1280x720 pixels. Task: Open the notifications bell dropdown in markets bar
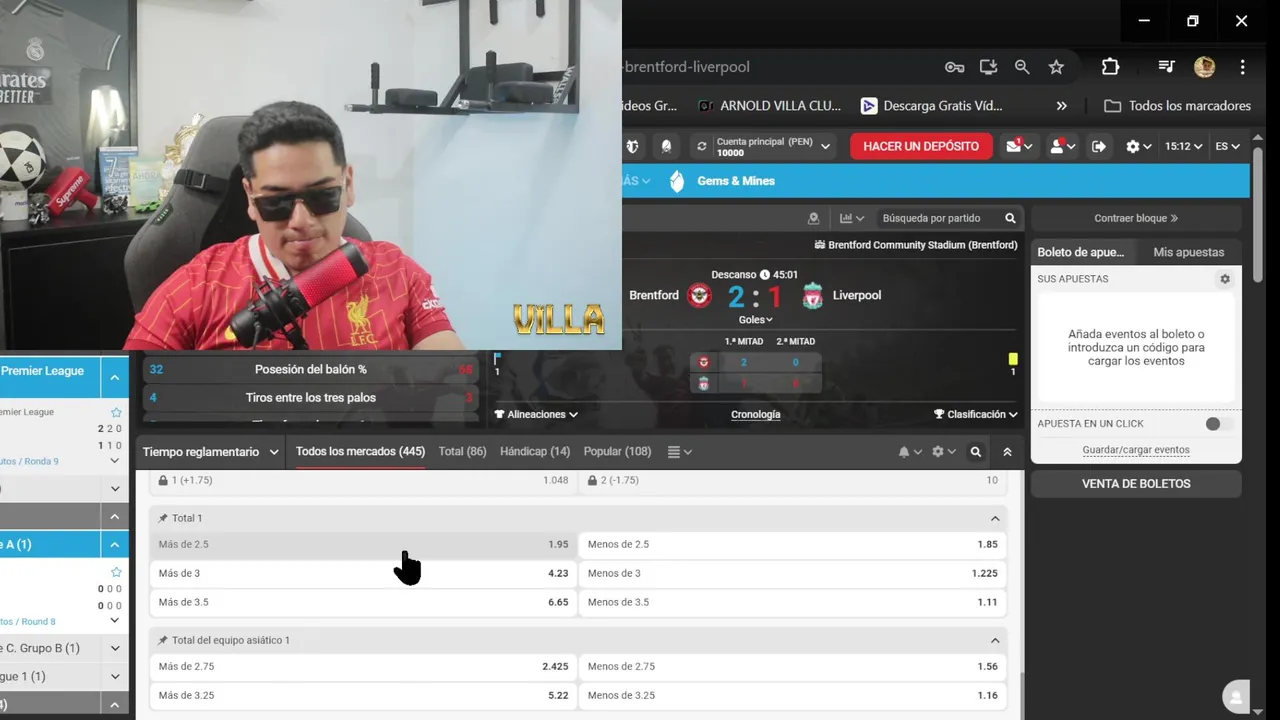click(910, 452)
